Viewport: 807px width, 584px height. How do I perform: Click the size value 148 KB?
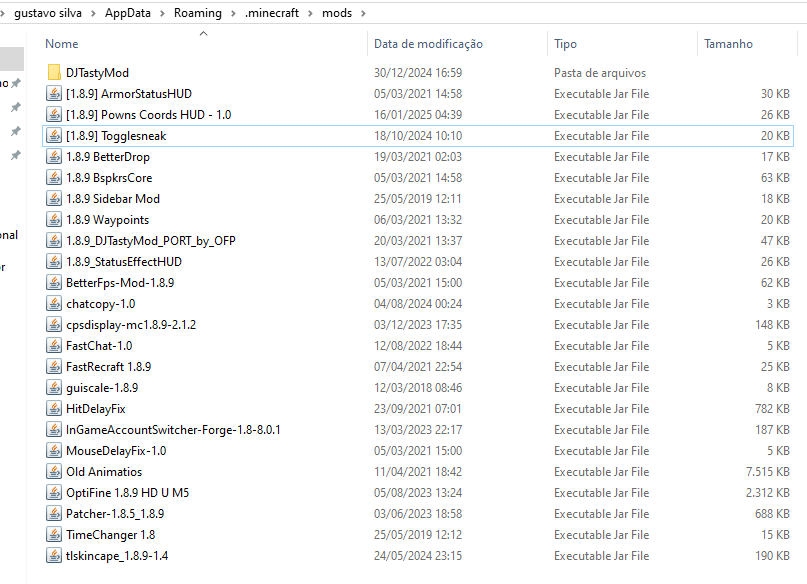click(773, 325)
